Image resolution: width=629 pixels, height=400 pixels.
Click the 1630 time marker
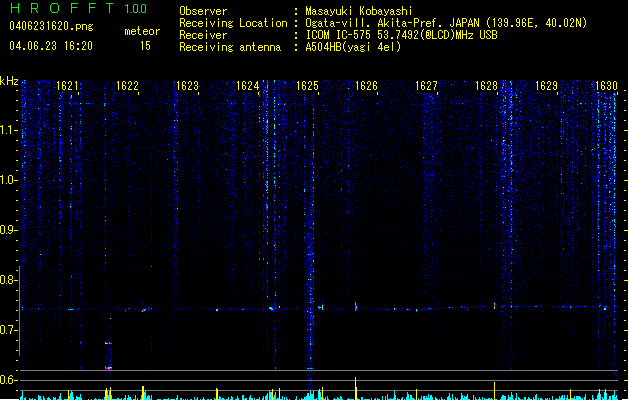pyautogui.click(x=606, y=86)
